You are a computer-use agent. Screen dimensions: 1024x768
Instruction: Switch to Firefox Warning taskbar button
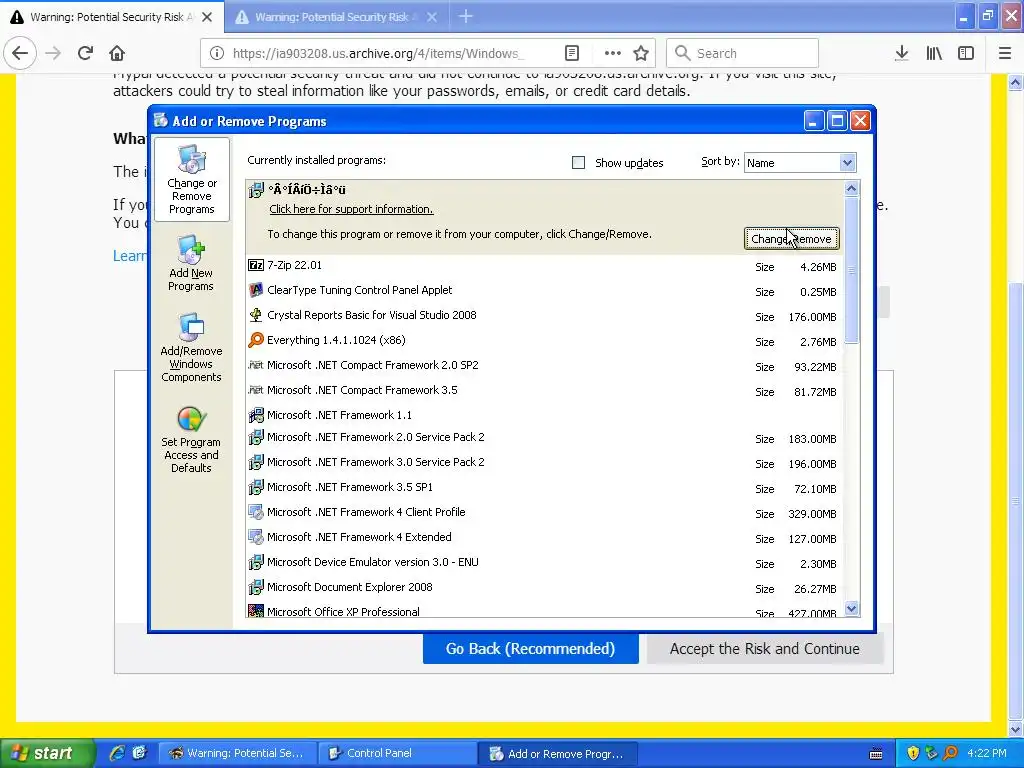[238, 753]
